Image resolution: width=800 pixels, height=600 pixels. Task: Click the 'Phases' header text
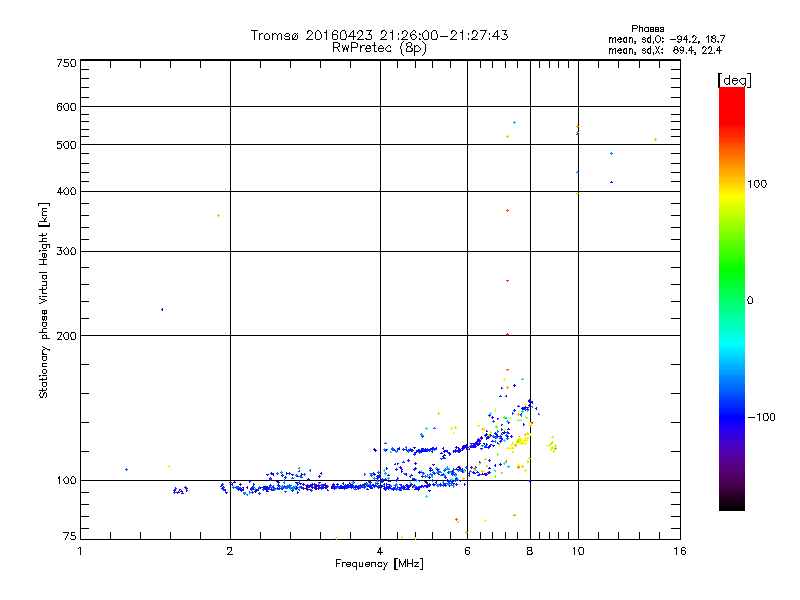[x=647, y=29]
